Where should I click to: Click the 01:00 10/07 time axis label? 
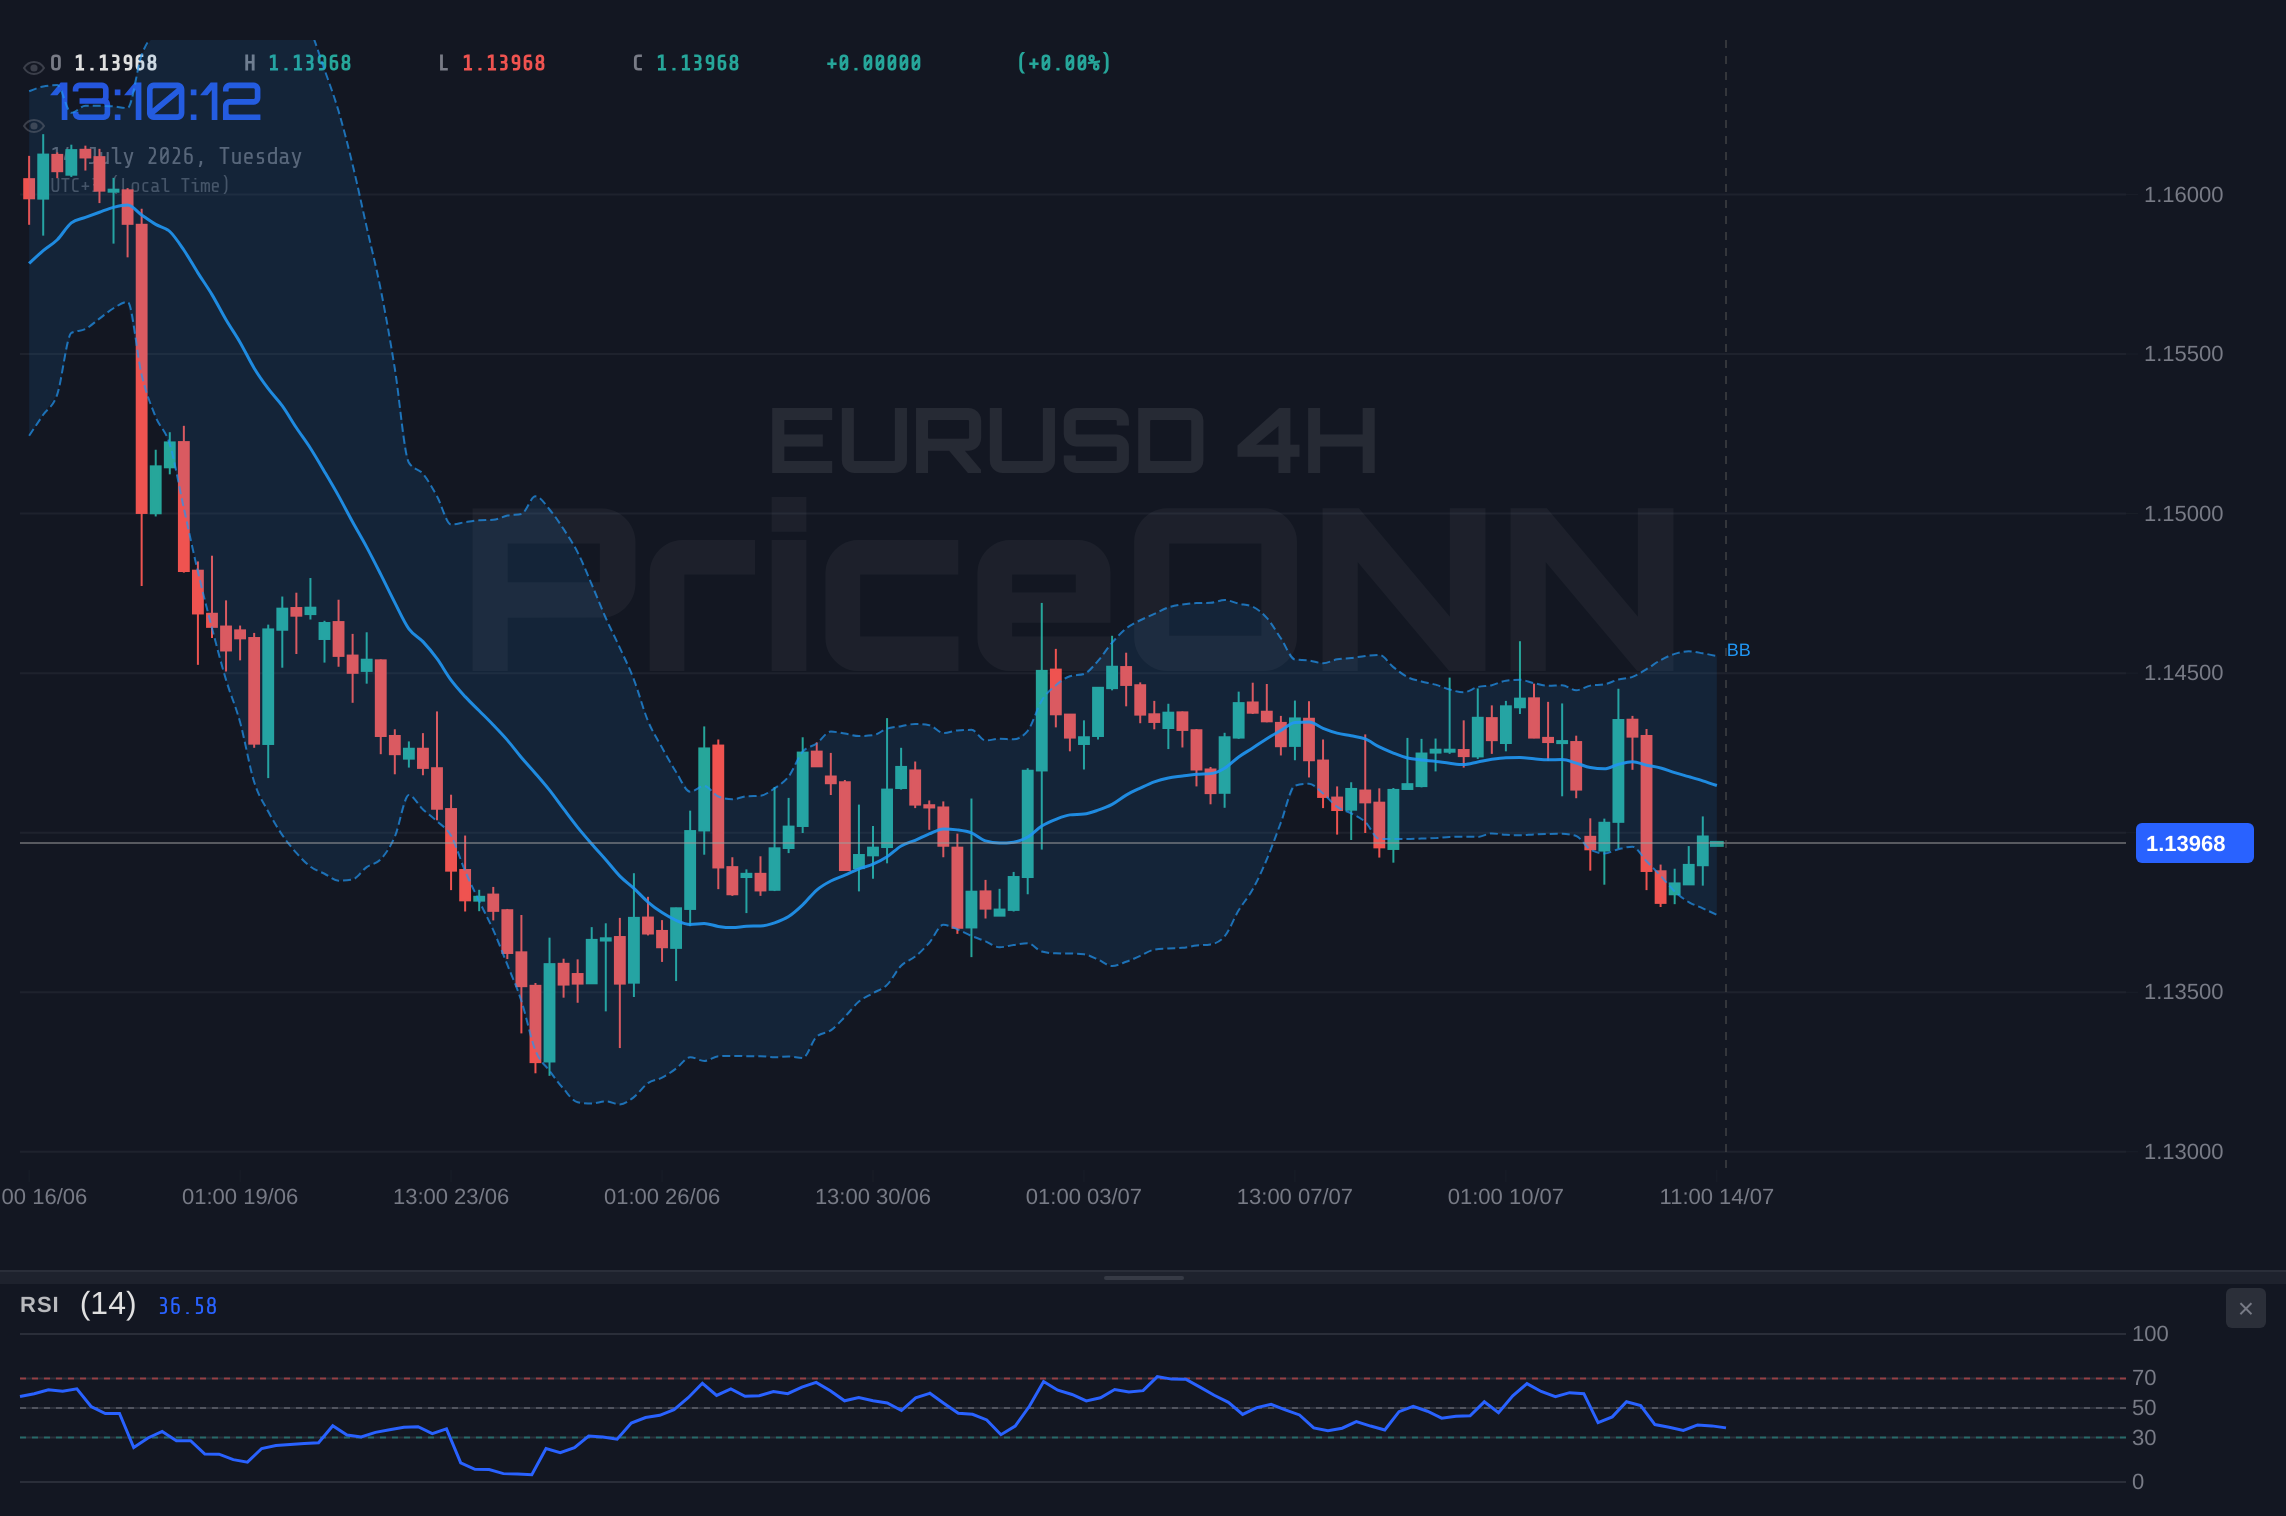pos(1506,1197)
